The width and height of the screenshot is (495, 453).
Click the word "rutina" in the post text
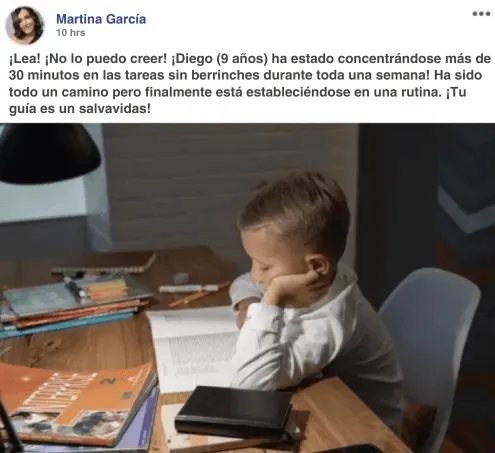(x=417, y=92)
